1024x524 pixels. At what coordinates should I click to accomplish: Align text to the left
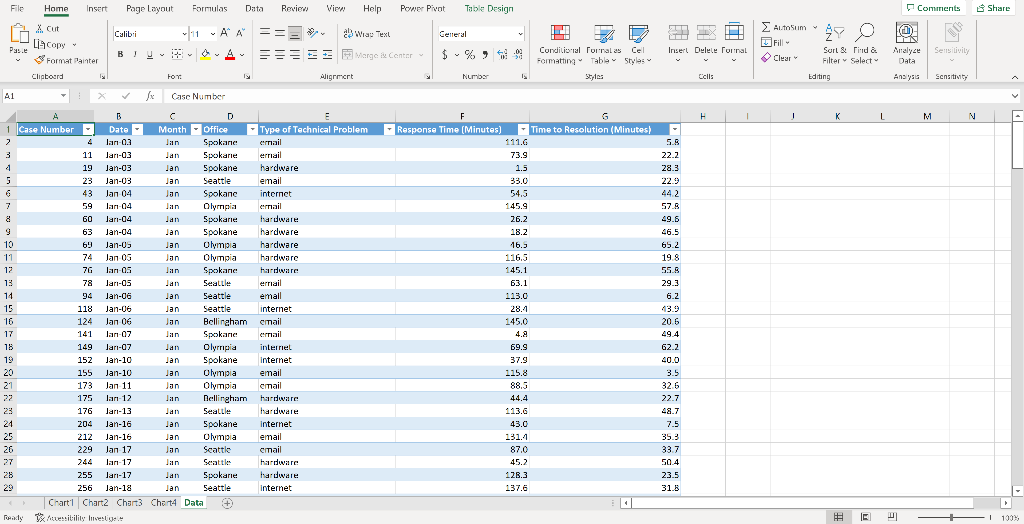point(264,55)
